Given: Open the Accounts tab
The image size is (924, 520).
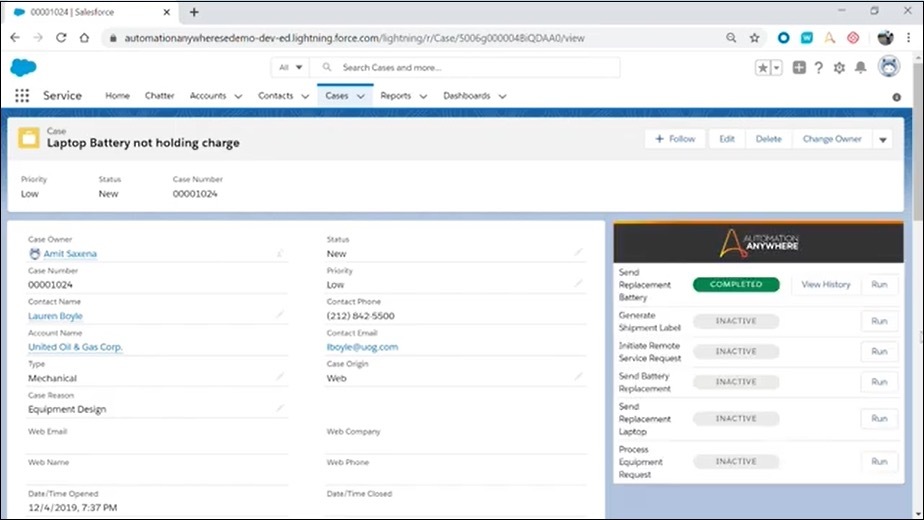Looking at the screenshot, I should point(208,96).
